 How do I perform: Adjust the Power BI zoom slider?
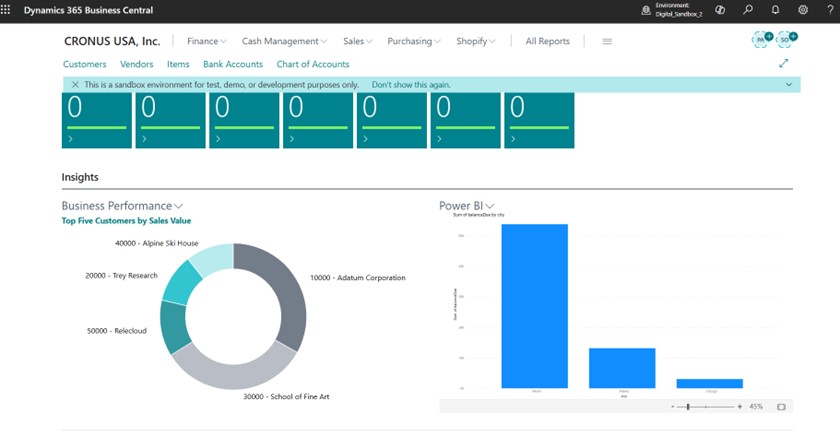click(688, 407)
